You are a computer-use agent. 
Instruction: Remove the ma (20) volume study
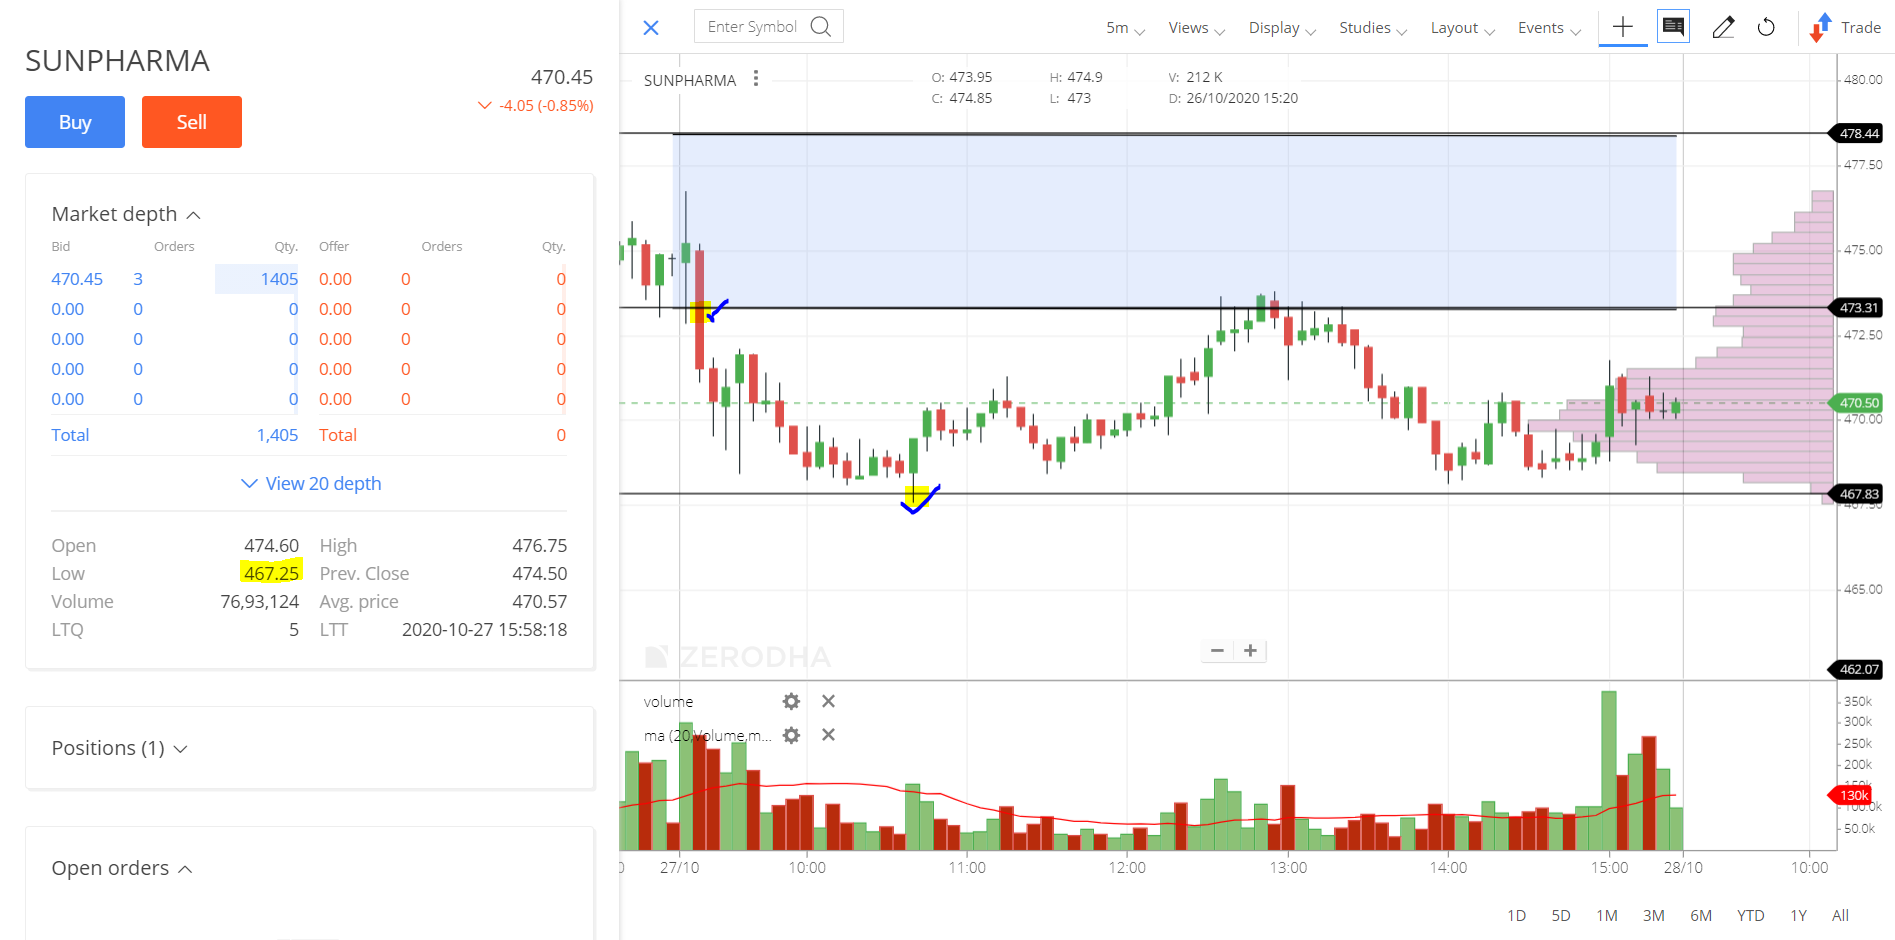tap(828, 735)
